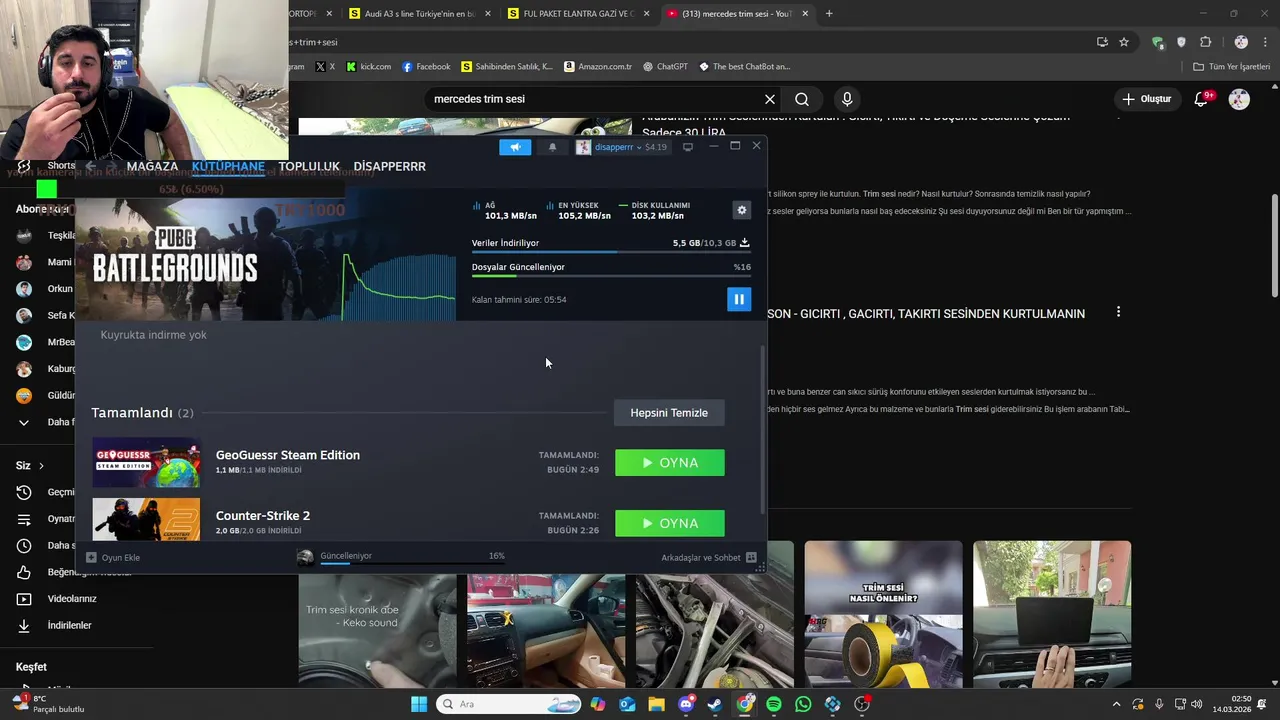
Task: Open Facebook bookmark
Action: [427, 67]
